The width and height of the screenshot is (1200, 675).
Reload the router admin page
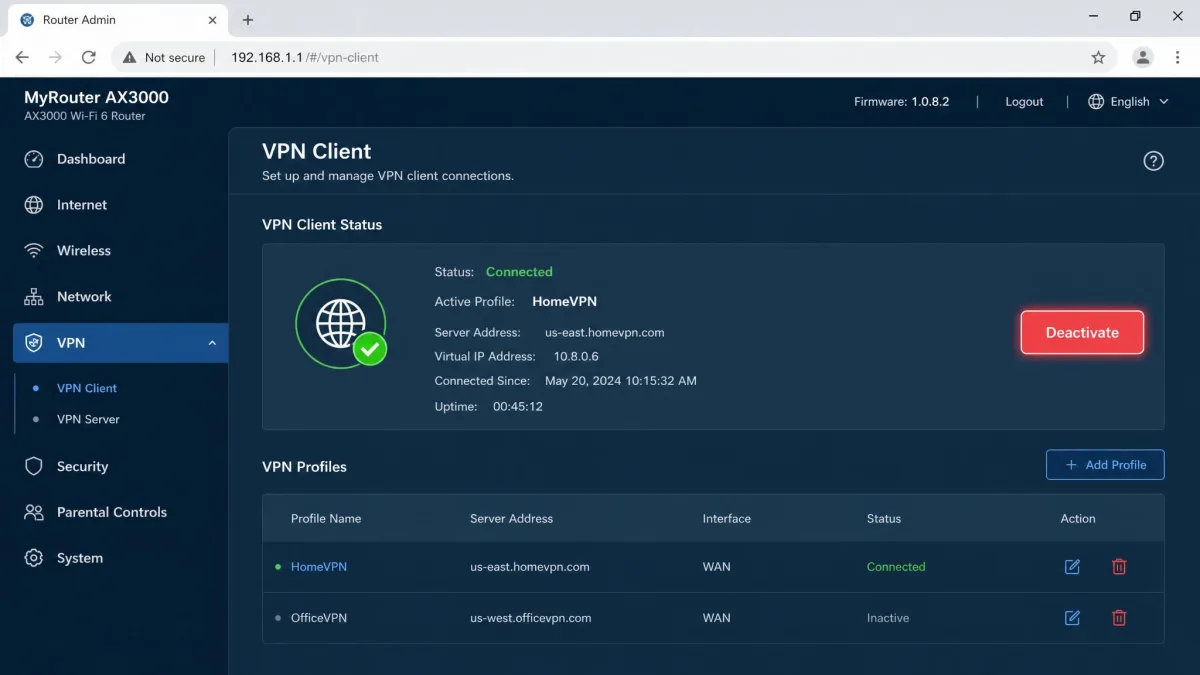click(x=88, y=58)
